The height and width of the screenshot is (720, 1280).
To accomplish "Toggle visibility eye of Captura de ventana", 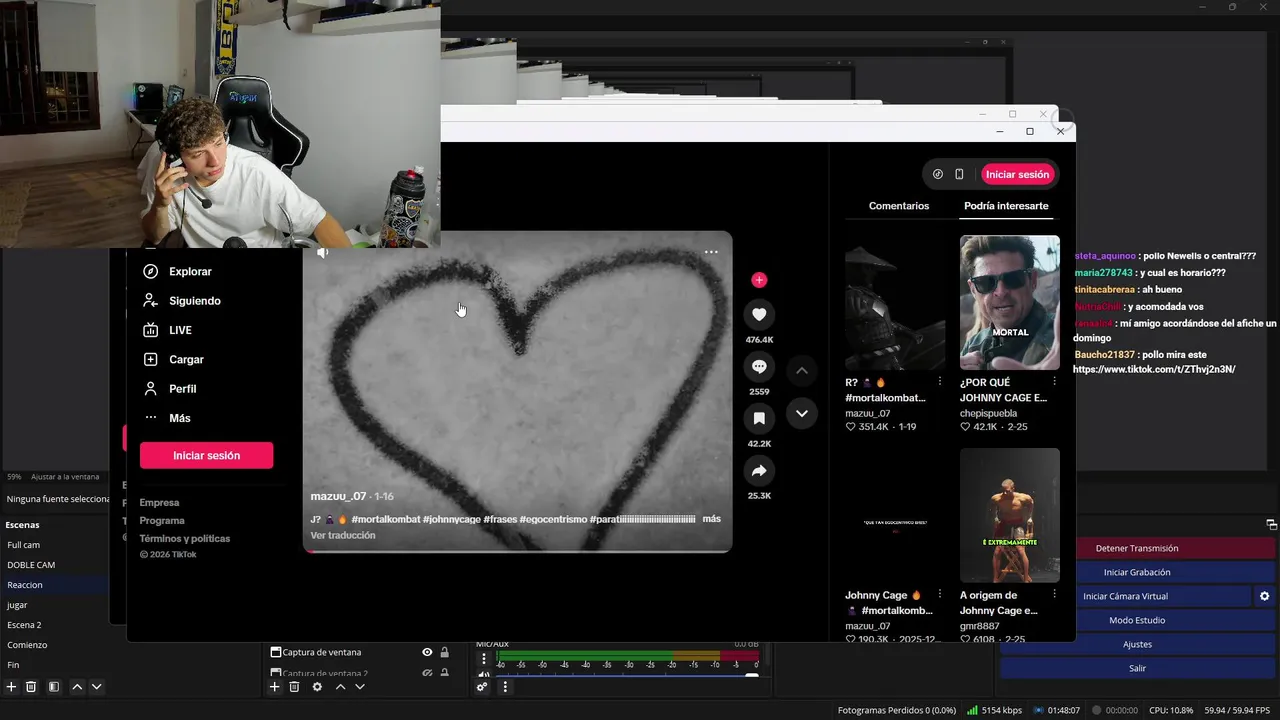I will [x=427, y=652].
